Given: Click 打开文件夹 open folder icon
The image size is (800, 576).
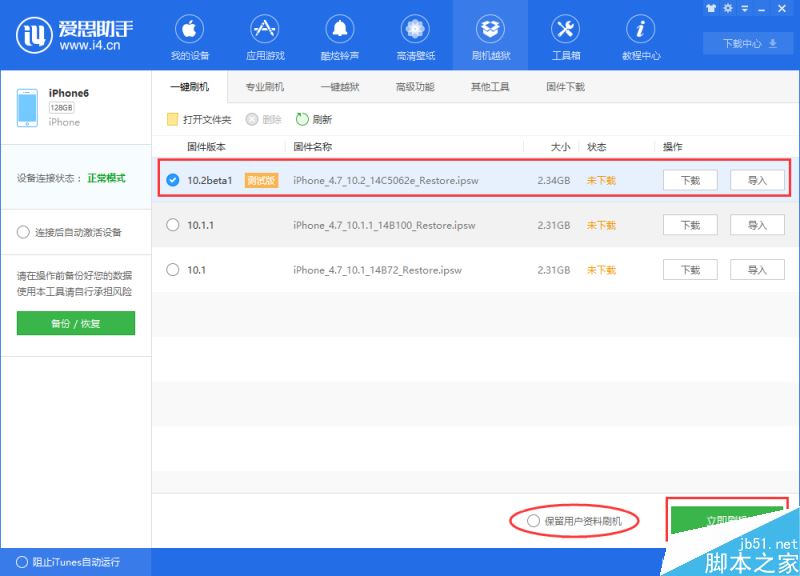Looking at the screenshot, I should point(172,119).
